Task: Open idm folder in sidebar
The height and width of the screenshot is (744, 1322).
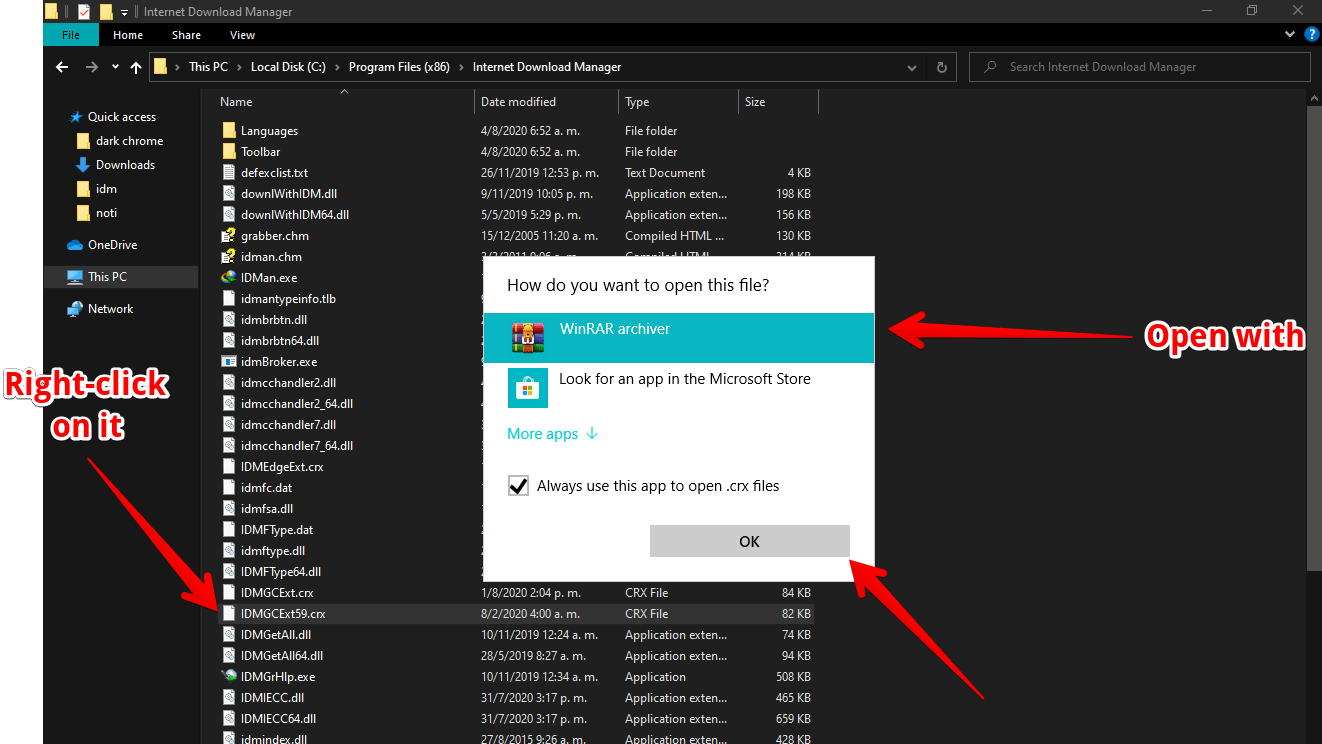Action: (106, 189)
